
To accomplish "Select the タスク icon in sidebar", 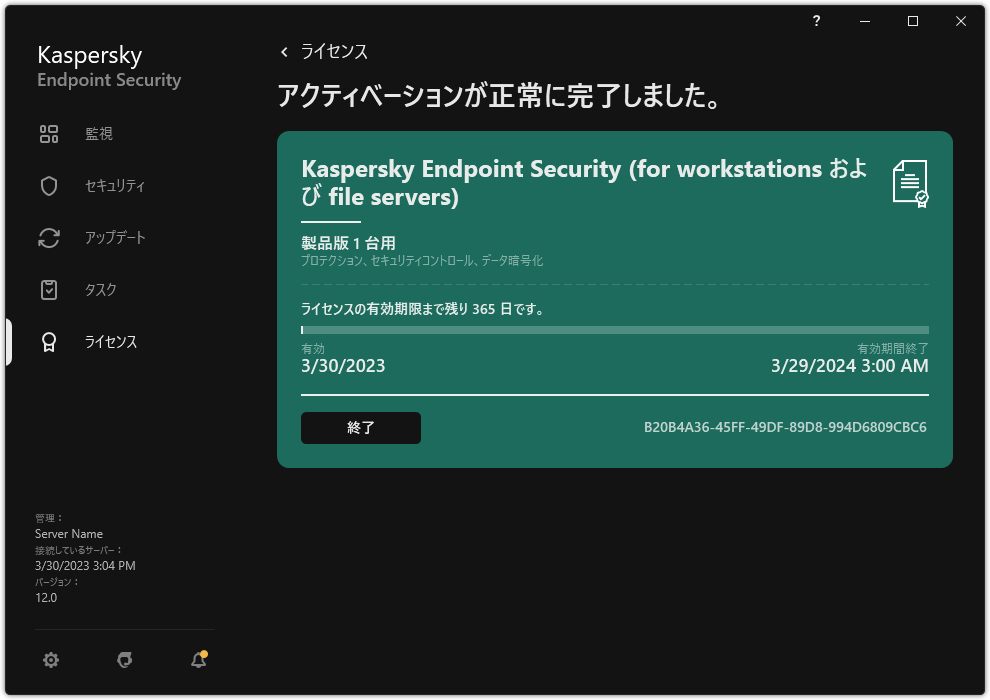I will pos(49,289).
